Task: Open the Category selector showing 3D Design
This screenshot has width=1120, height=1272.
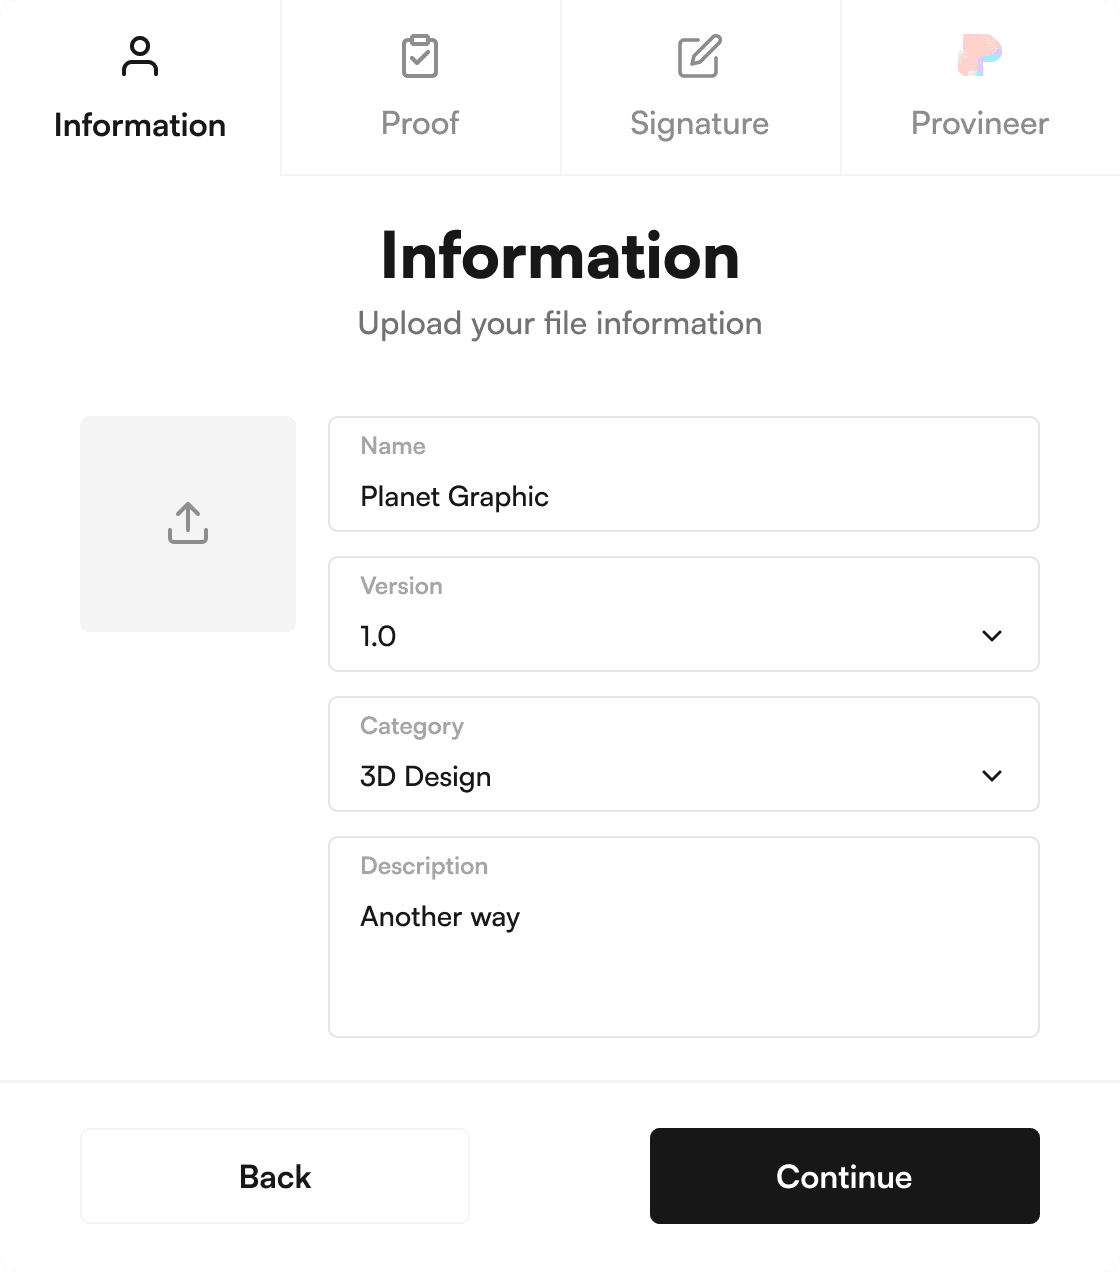Action: [683, 754]
